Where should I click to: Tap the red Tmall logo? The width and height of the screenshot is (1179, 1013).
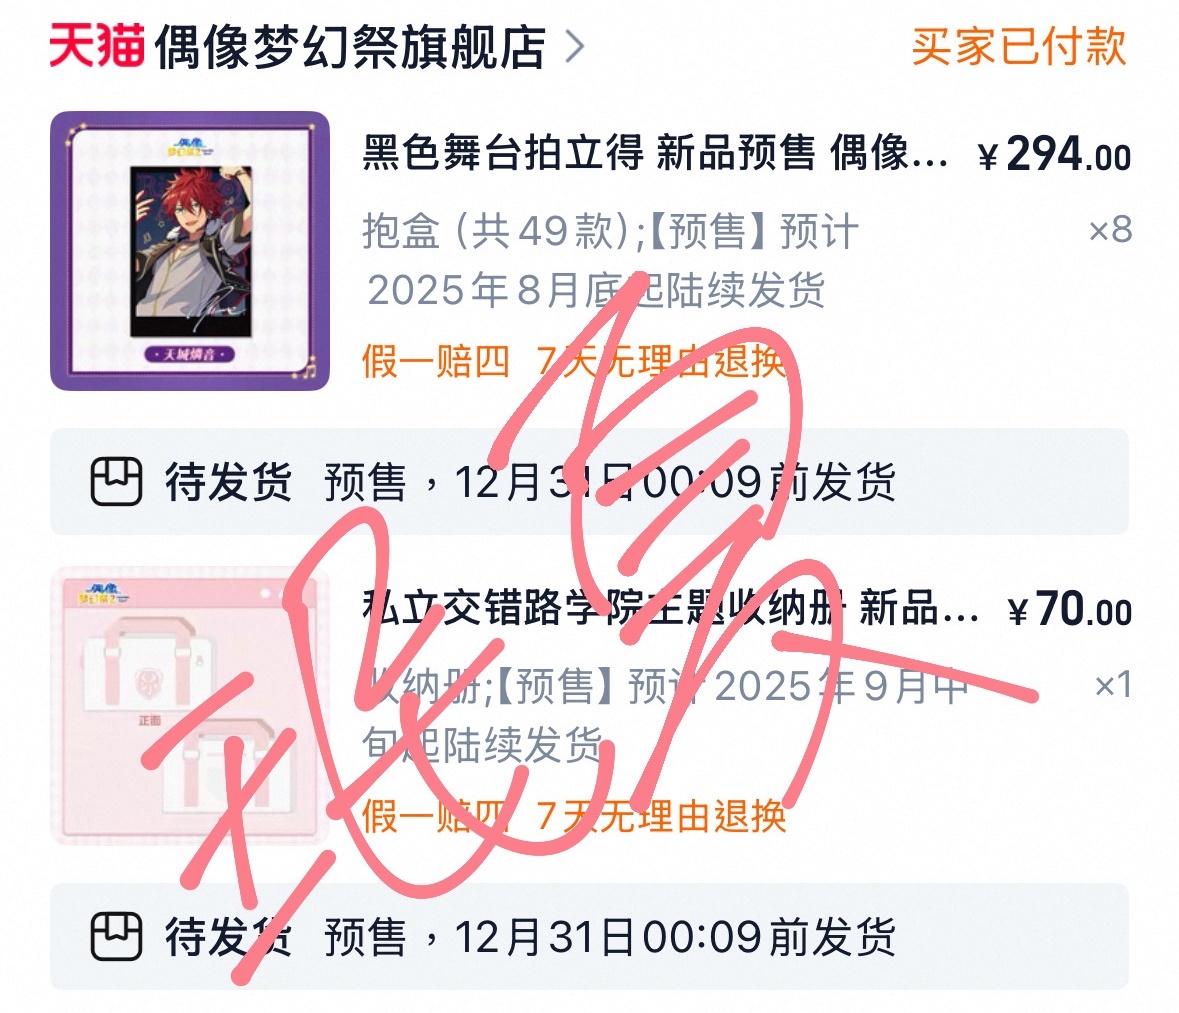click(97, 46)
